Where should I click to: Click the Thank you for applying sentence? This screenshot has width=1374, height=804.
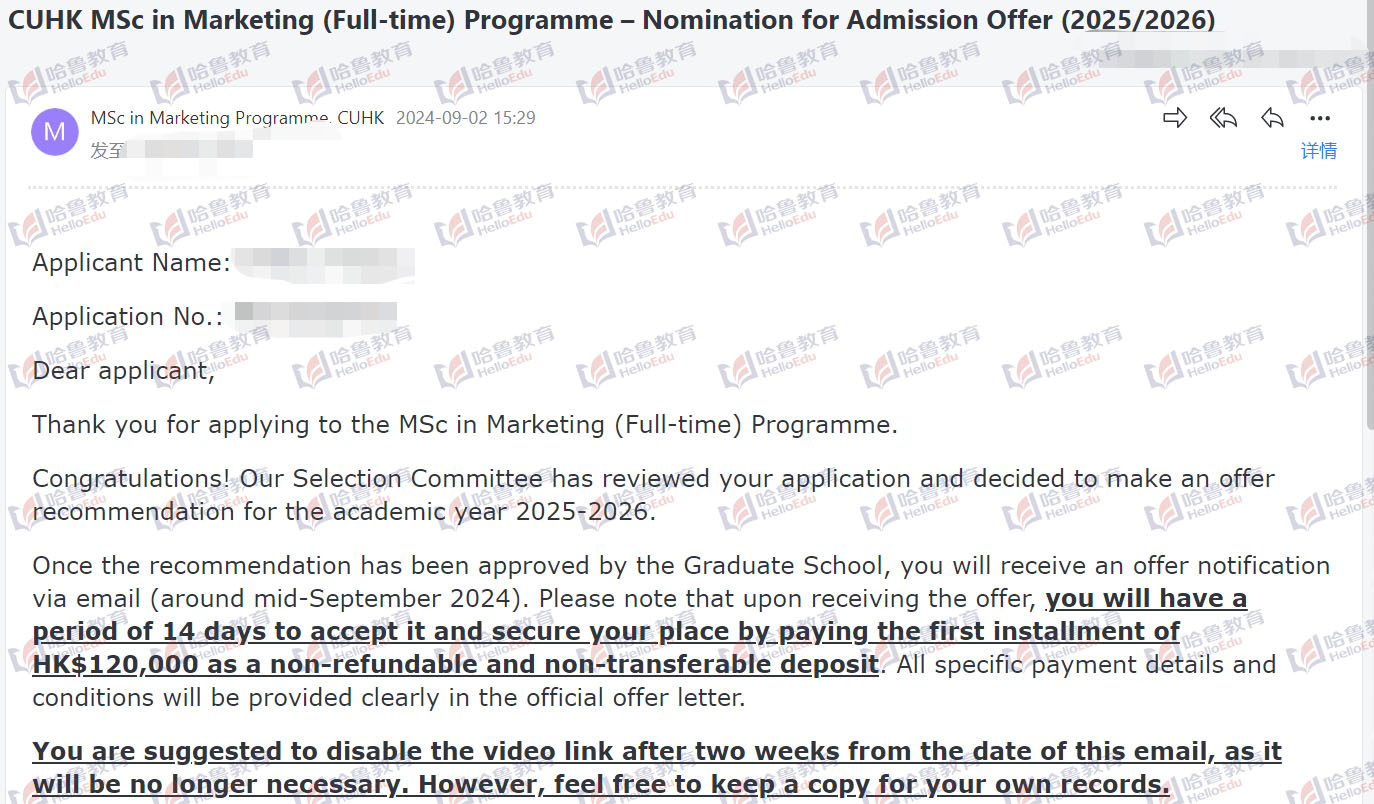pyautogui.click(x=465, y=425)
